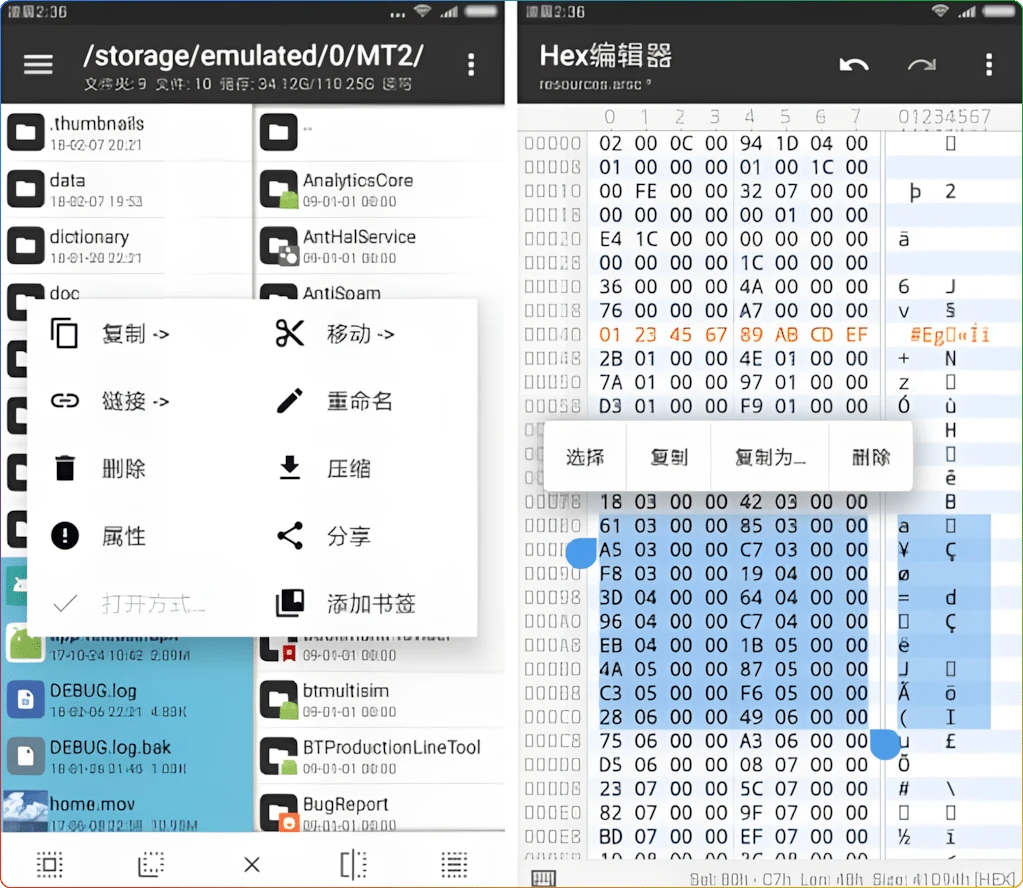The image size is (1023, 888).
Task: Tap 复制 in the hex editor popup
Action: 670,456
